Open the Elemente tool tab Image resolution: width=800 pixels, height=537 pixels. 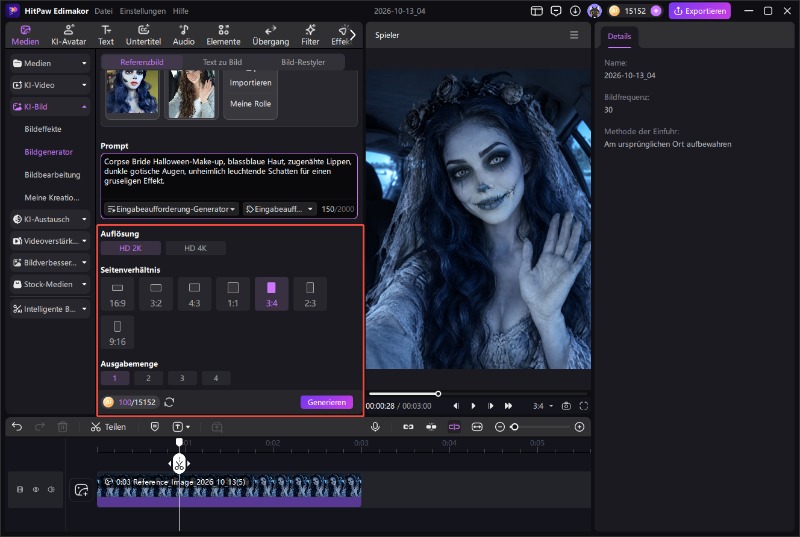223,35
